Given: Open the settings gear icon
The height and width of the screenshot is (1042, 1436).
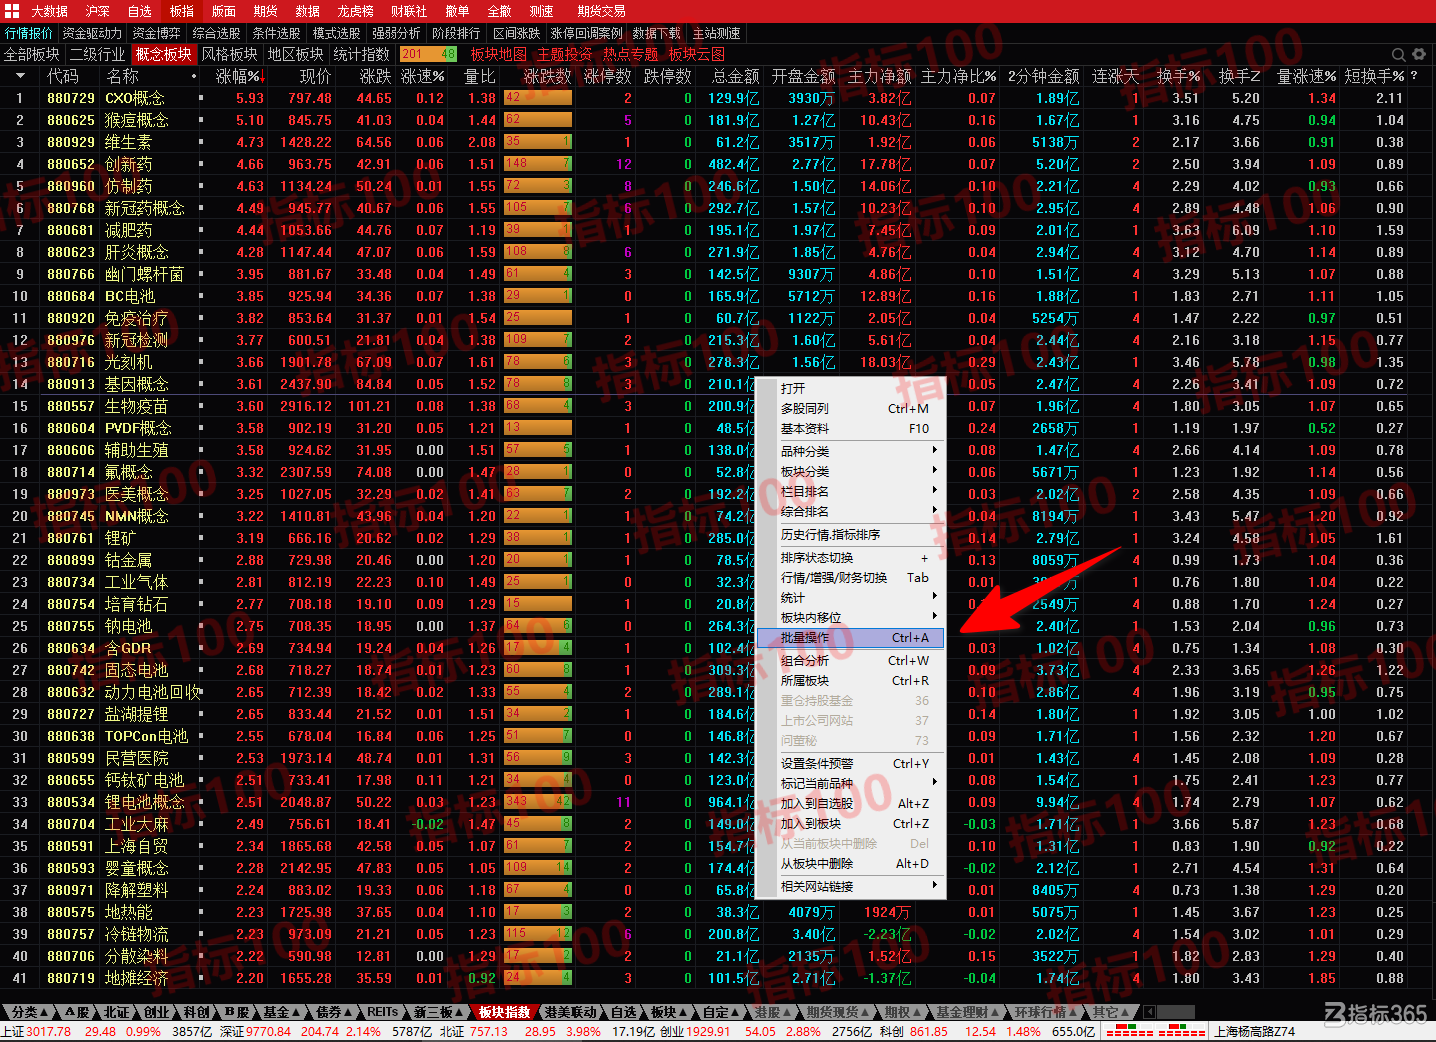Looking at the screenshot, I should 1419,54.
